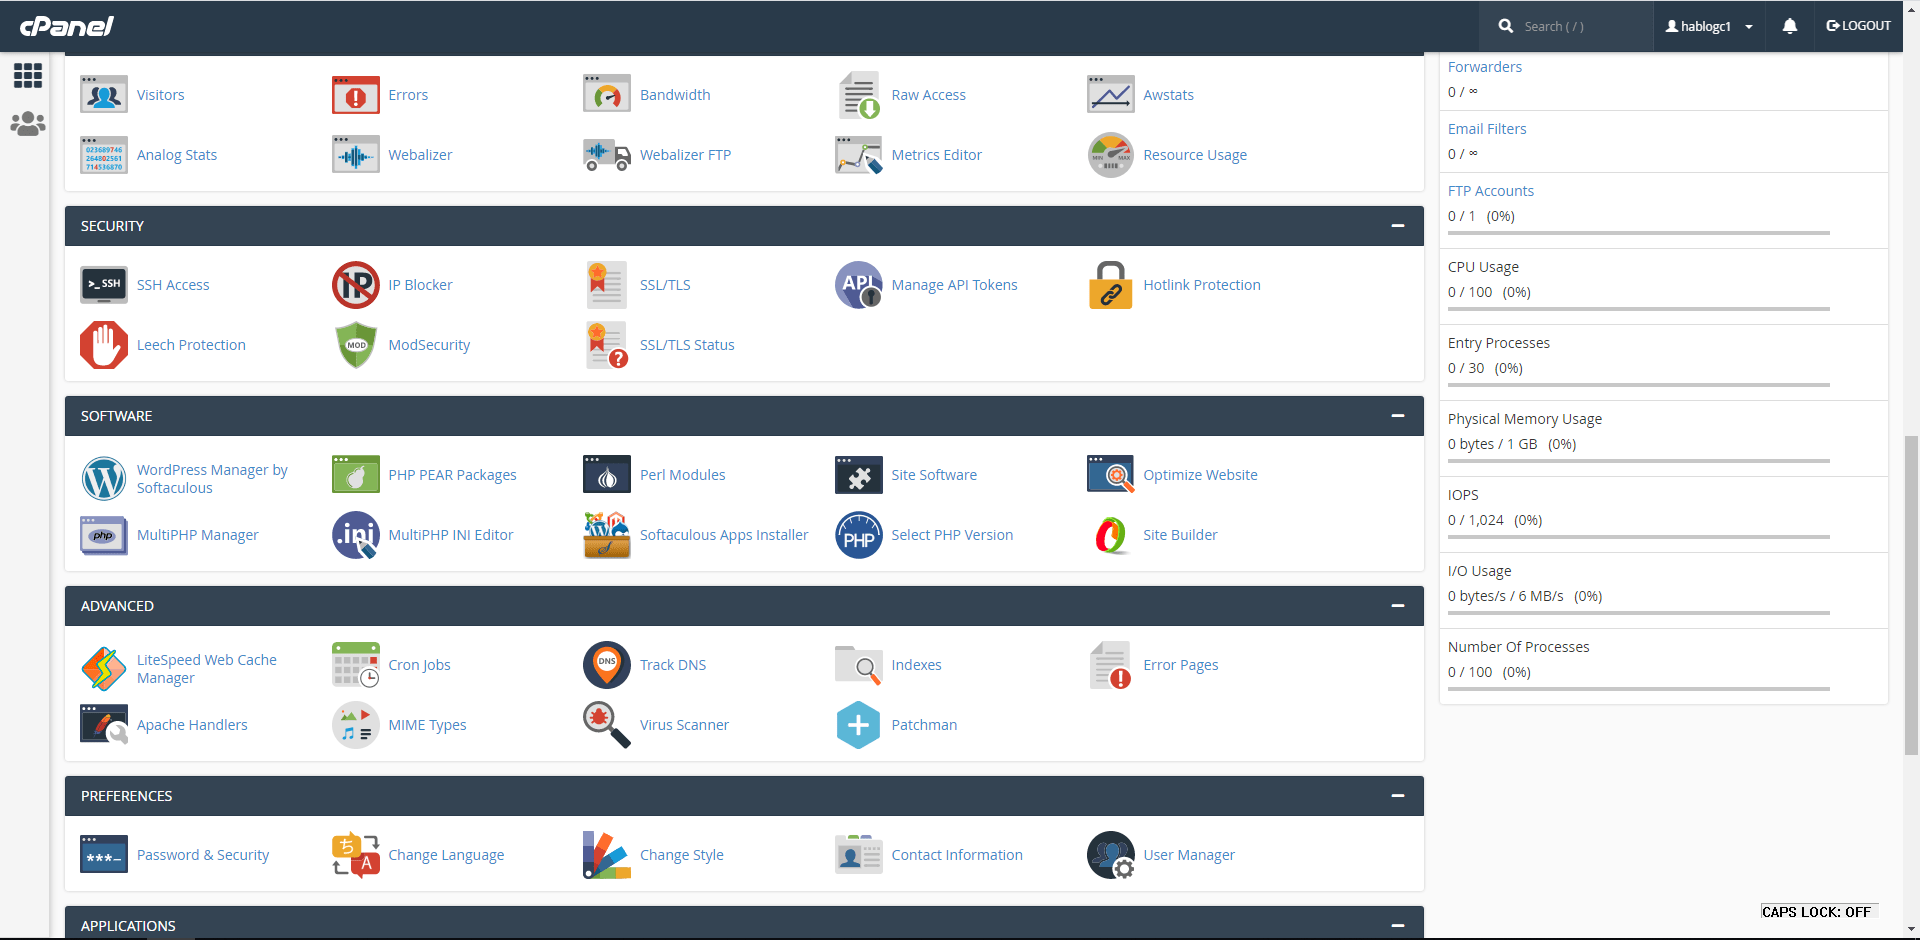The image size is (1920, 940).
Task: Click the LOGOUT button
Action: coord(1858,26)
